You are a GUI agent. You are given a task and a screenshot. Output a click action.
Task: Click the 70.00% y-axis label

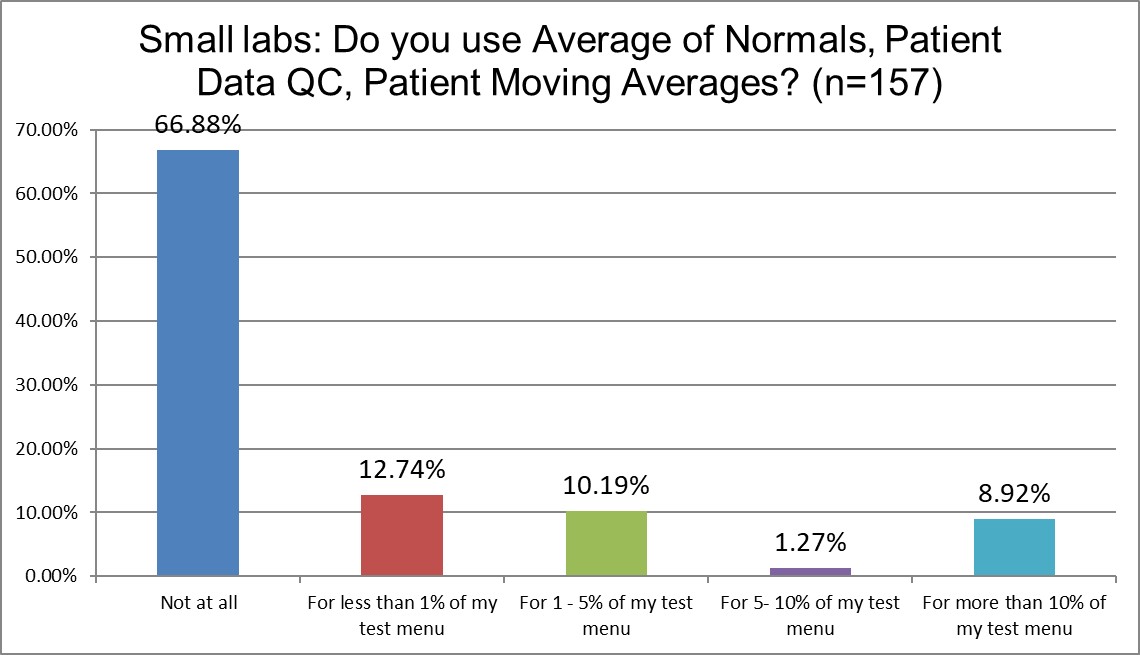click(48, 130)
